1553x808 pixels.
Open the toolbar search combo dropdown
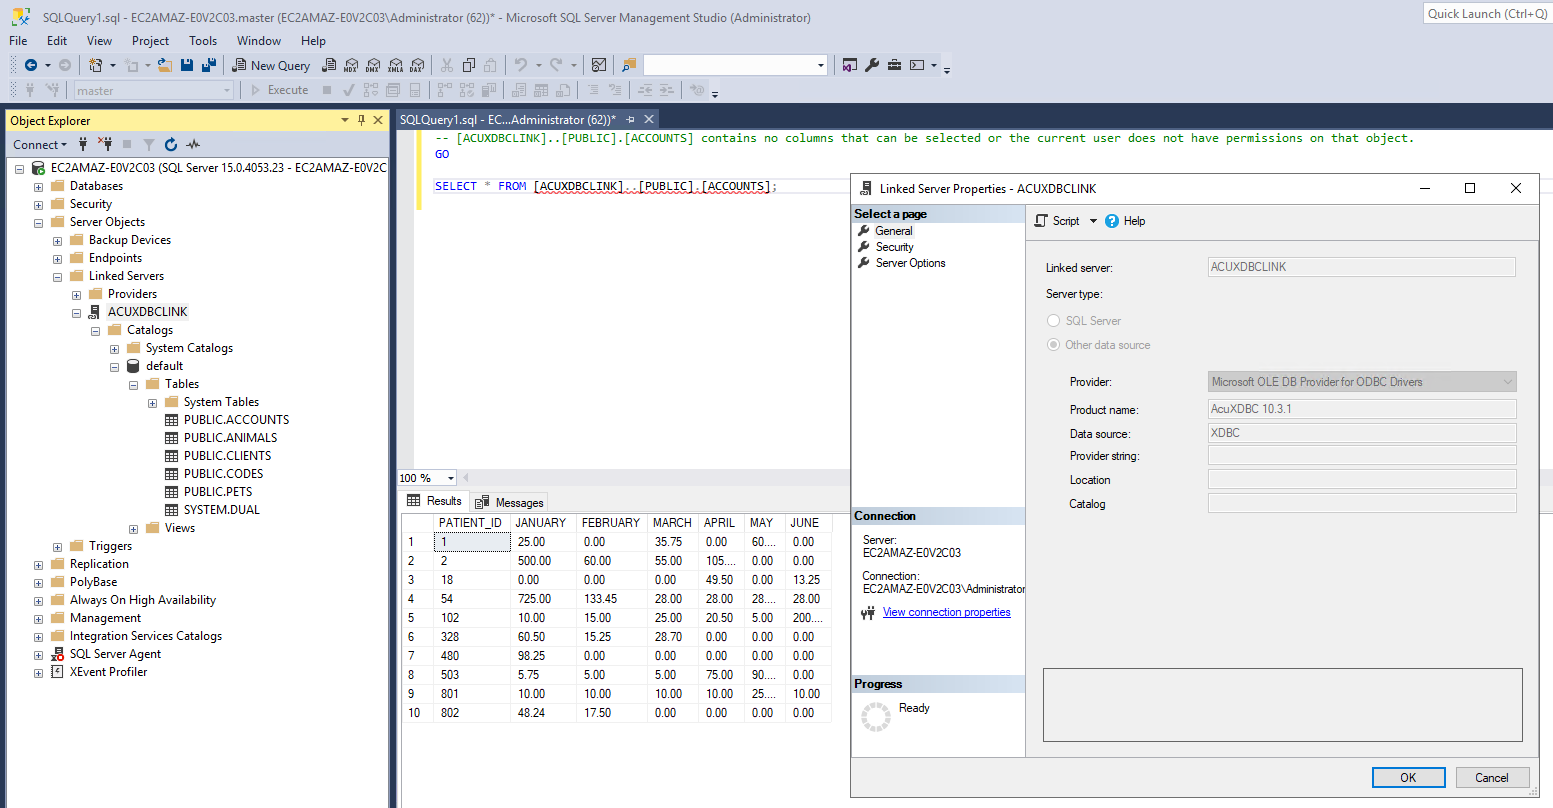click(821, 65)
